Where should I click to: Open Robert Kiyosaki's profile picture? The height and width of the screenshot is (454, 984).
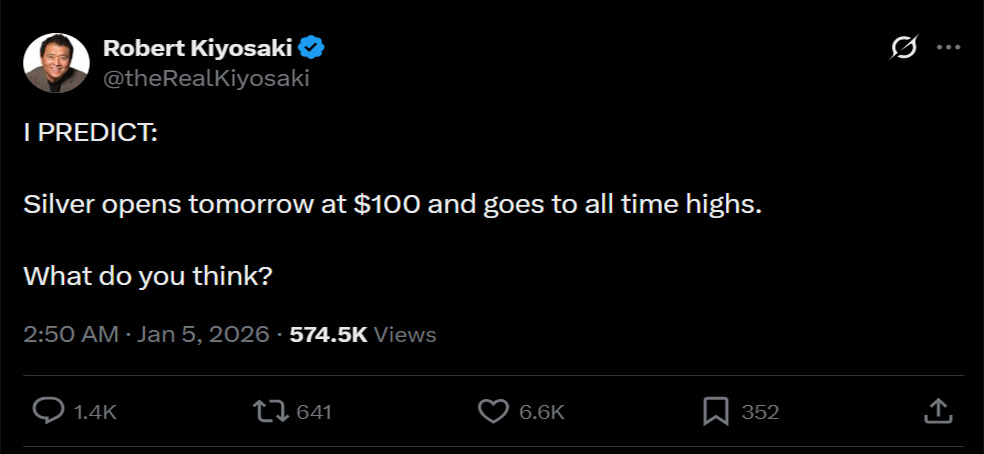point(56,62)
